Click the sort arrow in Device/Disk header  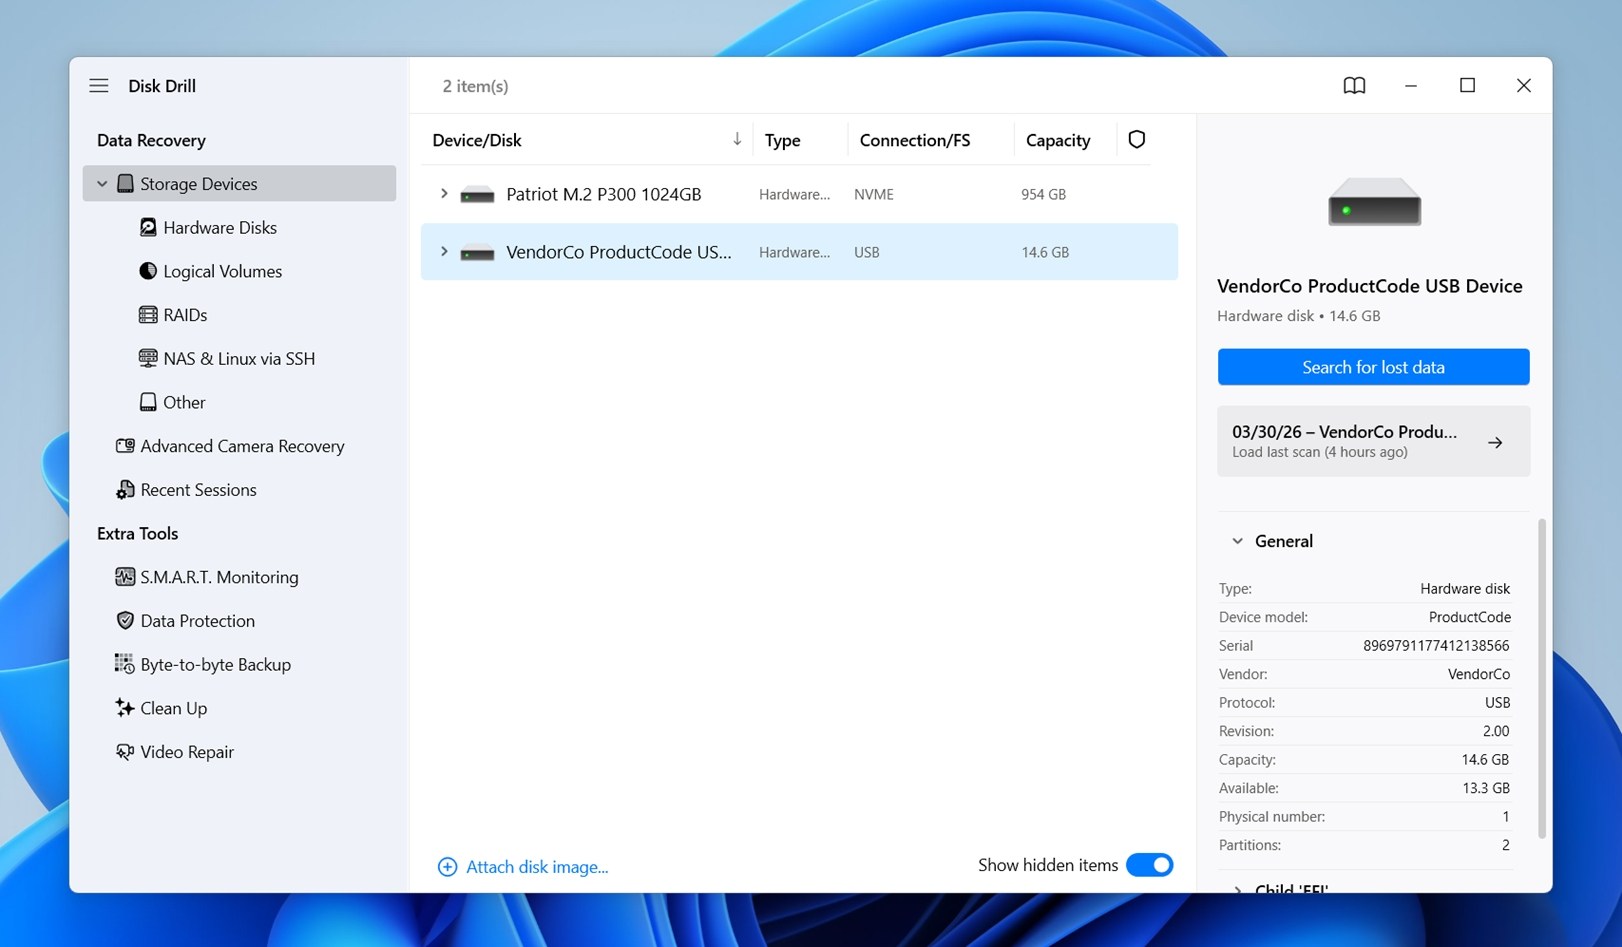pos(737,139)
